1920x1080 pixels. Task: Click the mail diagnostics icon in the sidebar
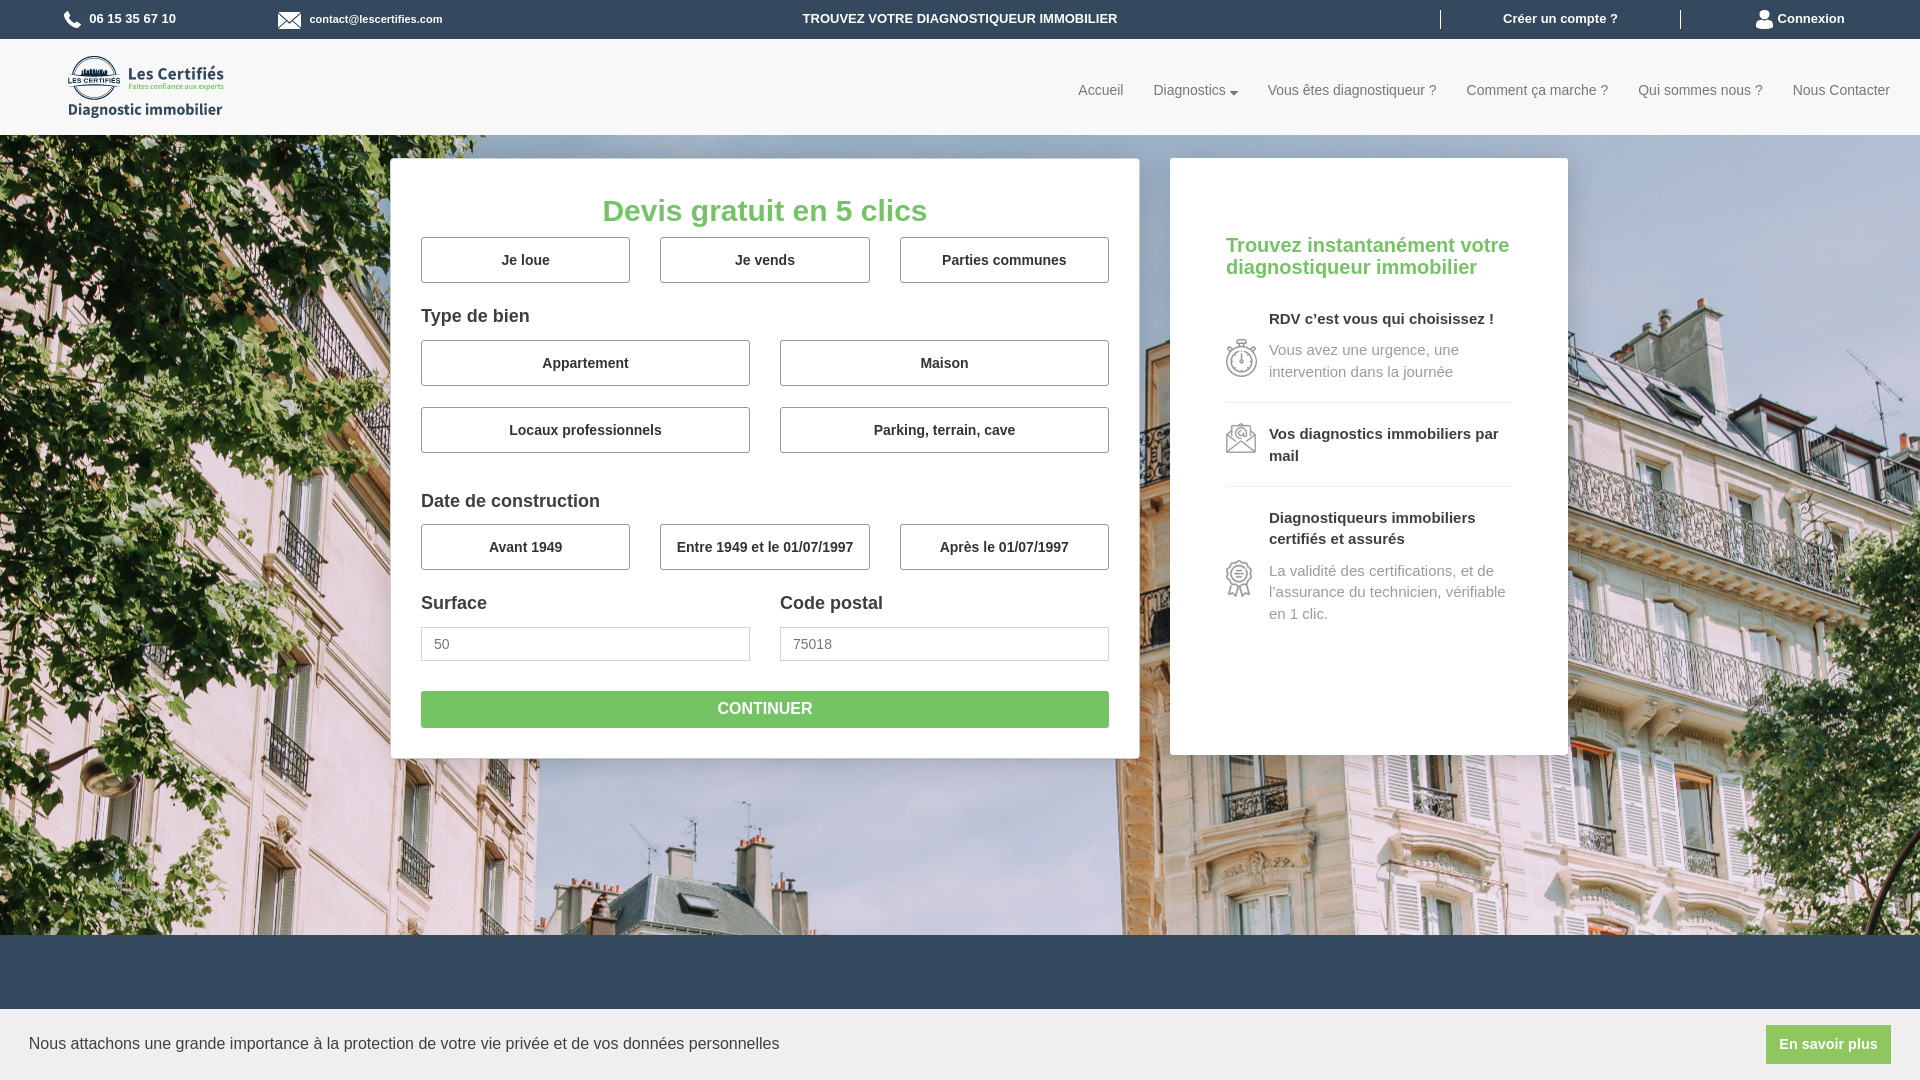click(1240, 438)
